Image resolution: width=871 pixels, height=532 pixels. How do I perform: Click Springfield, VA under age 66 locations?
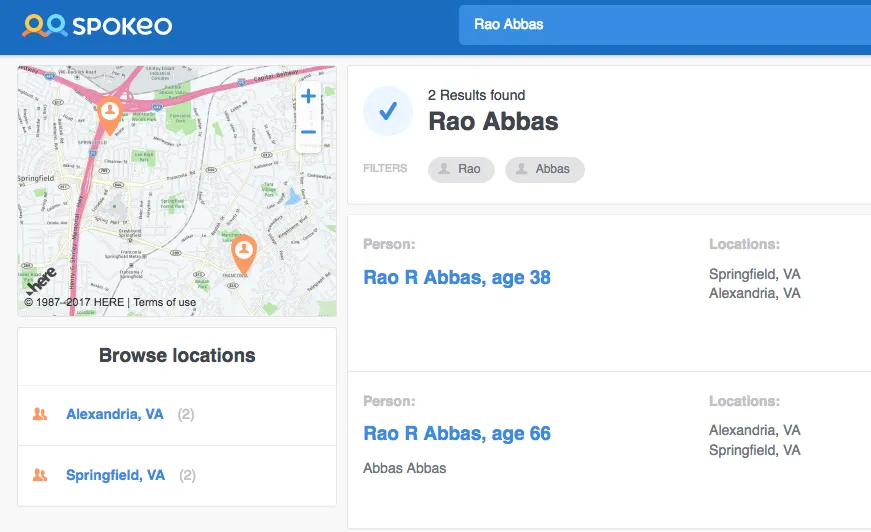[x=754, y=450]
